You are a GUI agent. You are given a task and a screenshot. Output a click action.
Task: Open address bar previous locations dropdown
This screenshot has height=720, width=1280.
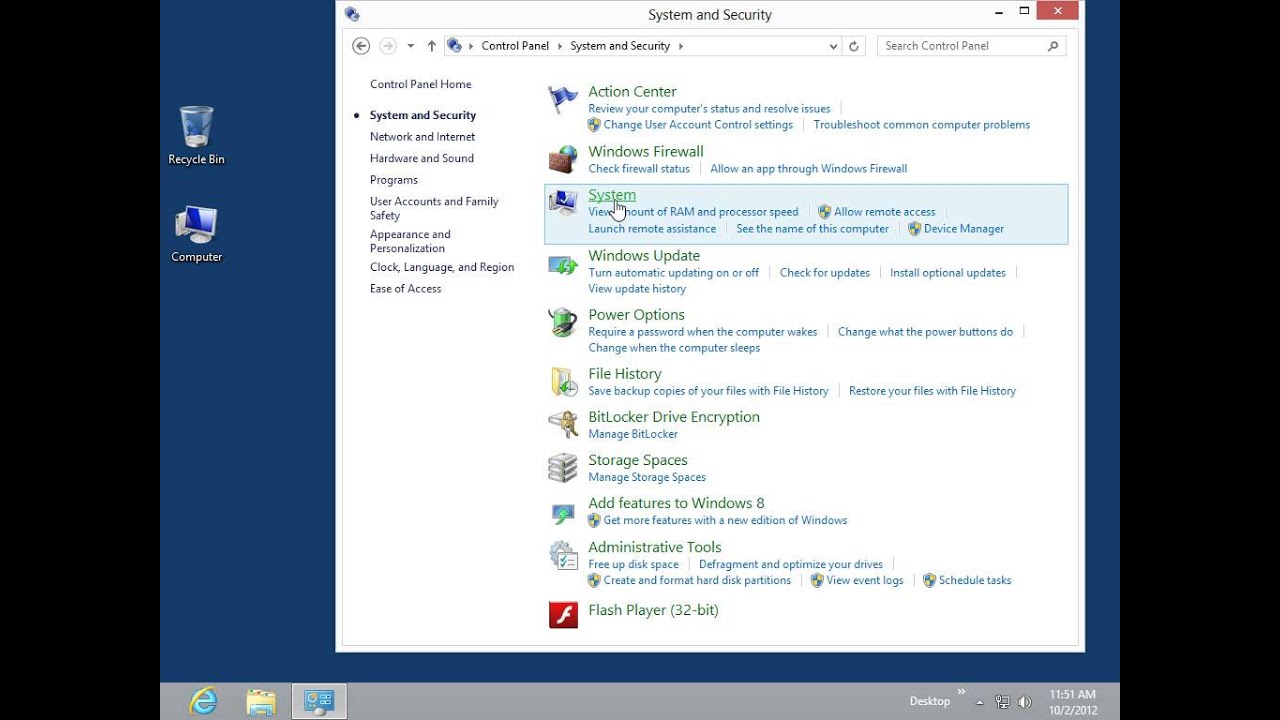(x=833, y=46)
